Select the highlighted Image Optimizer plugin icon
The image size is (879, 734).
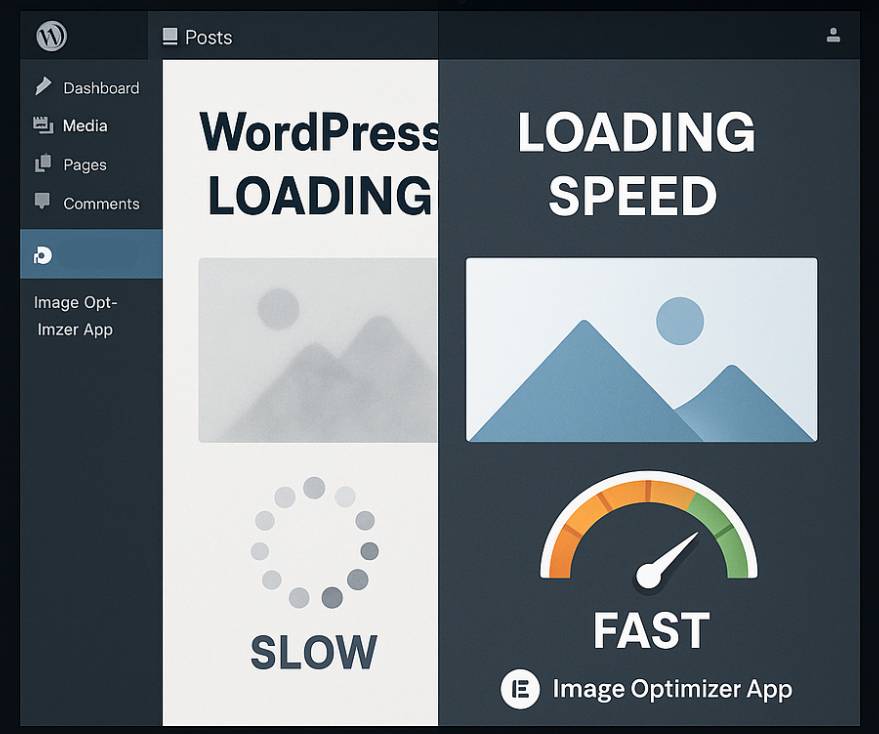click(43, 256)
